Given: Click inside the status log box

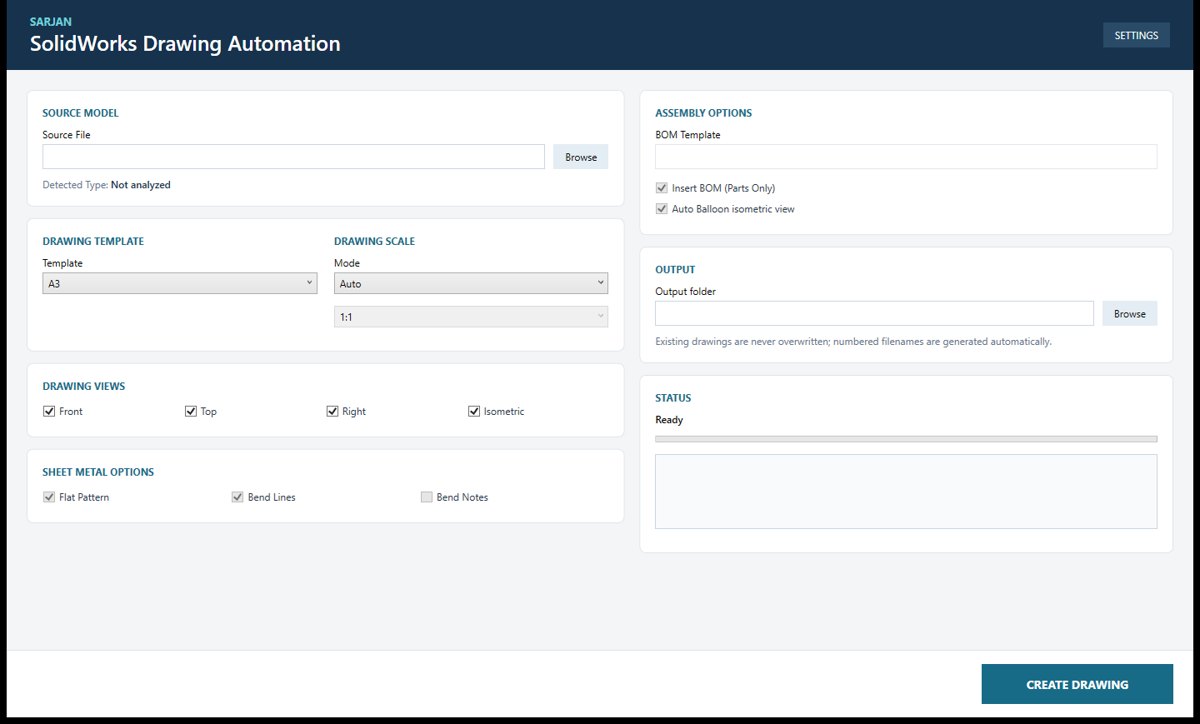Looking at the screenshot, I should 906,491.
